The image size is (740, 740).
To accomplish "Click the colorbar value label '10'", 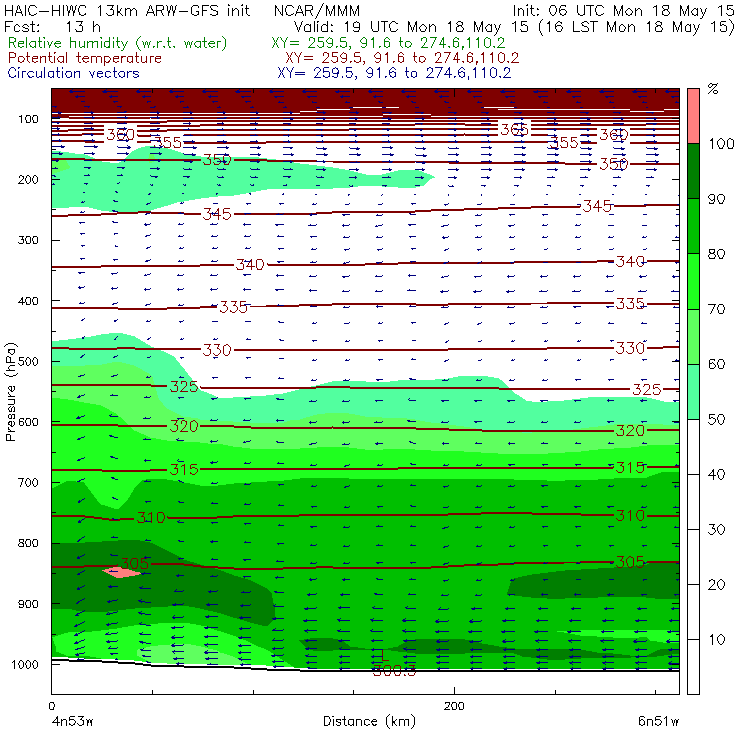I will (716, 639).
